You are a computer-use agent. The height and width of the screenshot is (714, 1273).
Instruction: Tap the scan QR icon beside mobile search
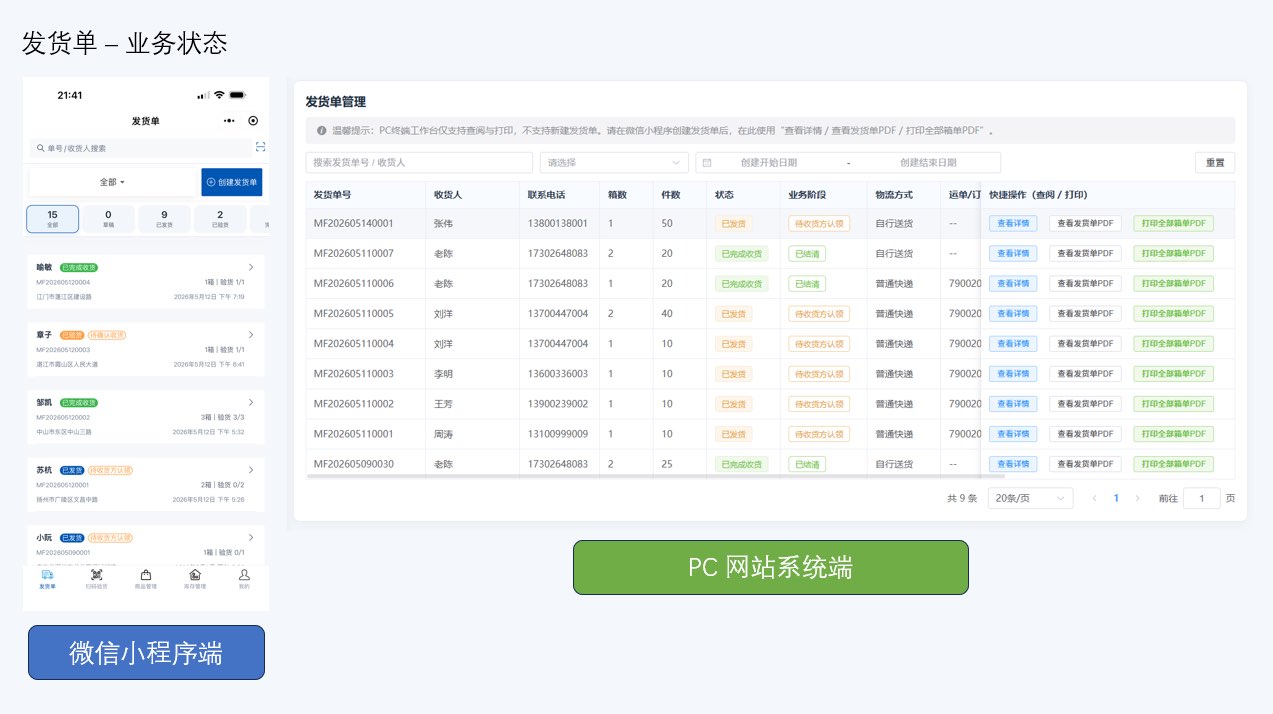tap(260, 147)
